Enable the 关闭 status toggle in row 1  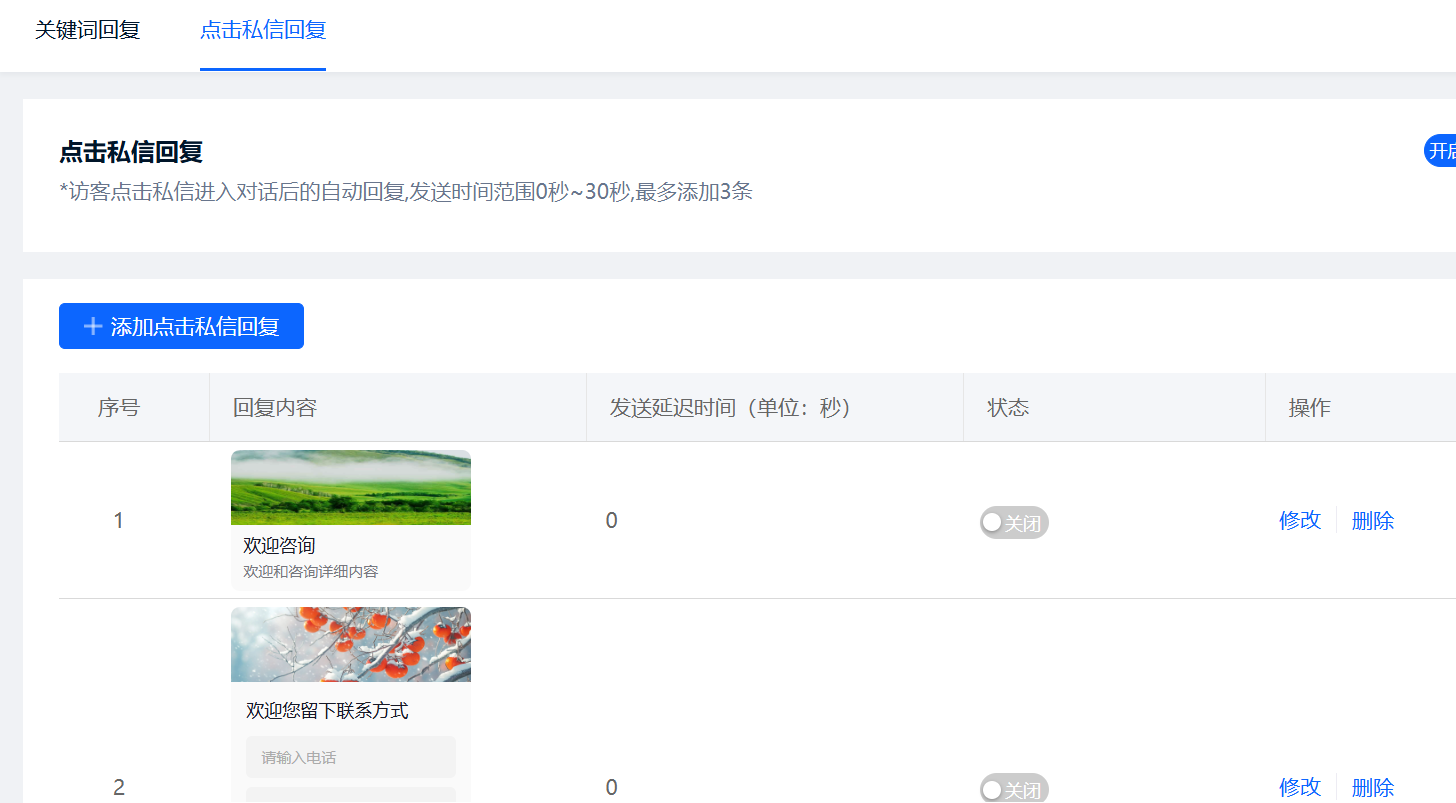[x=1013, y=523]
